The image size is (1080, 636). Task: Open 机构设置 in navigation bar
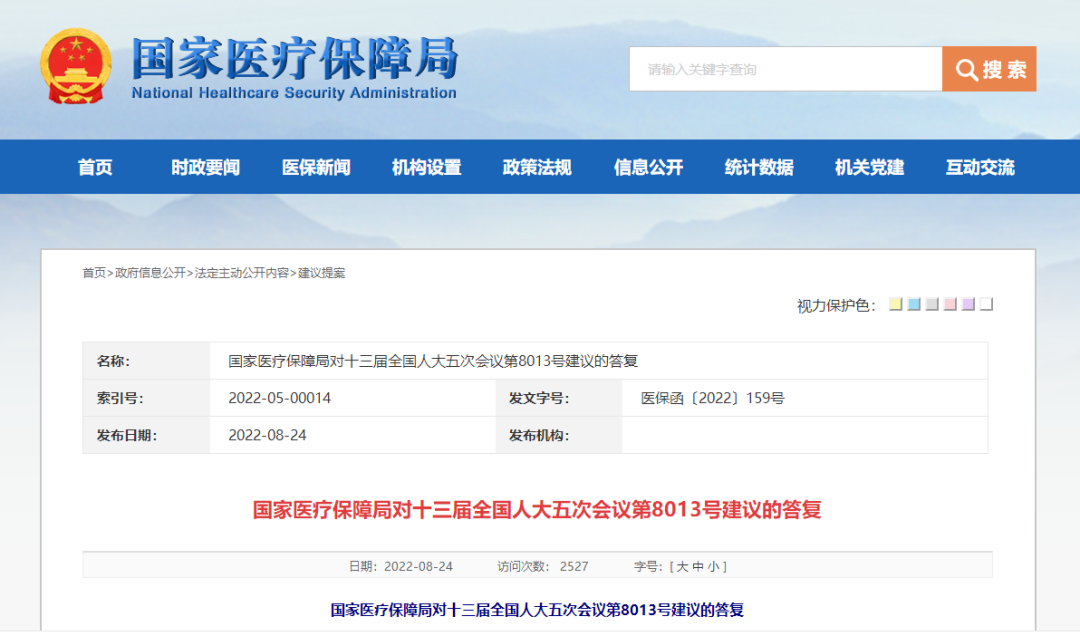427,167
